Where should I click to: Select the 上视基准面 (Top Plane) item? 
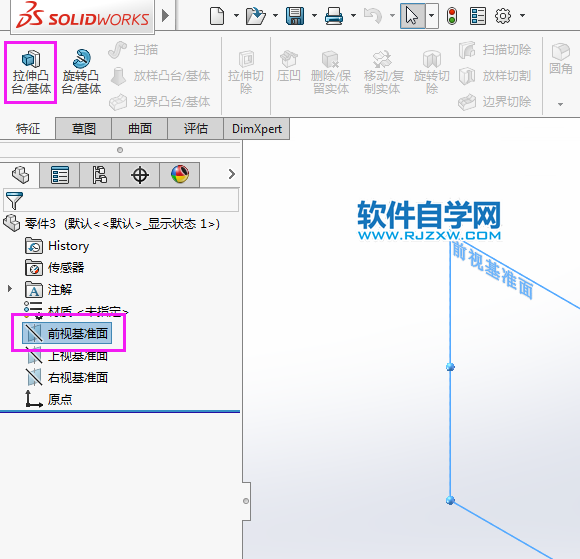67,356
